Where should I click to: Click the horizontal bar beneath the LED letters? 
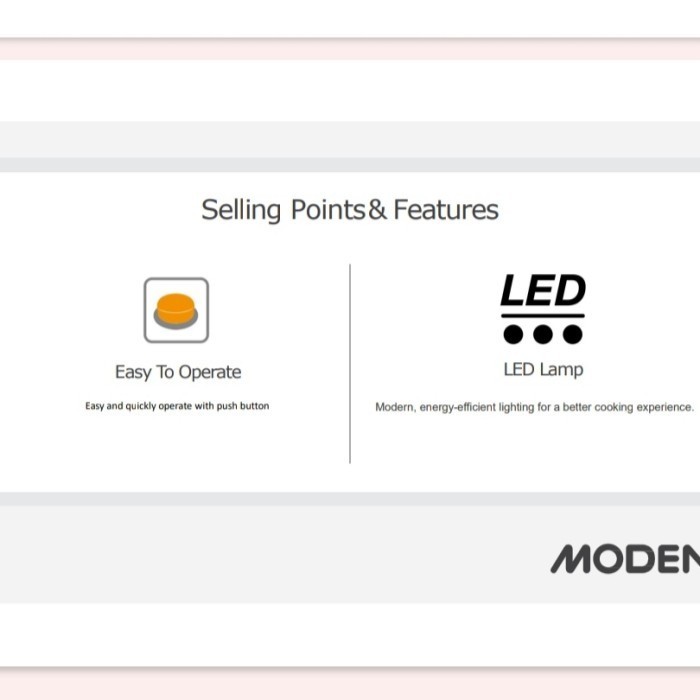(542, 316)
